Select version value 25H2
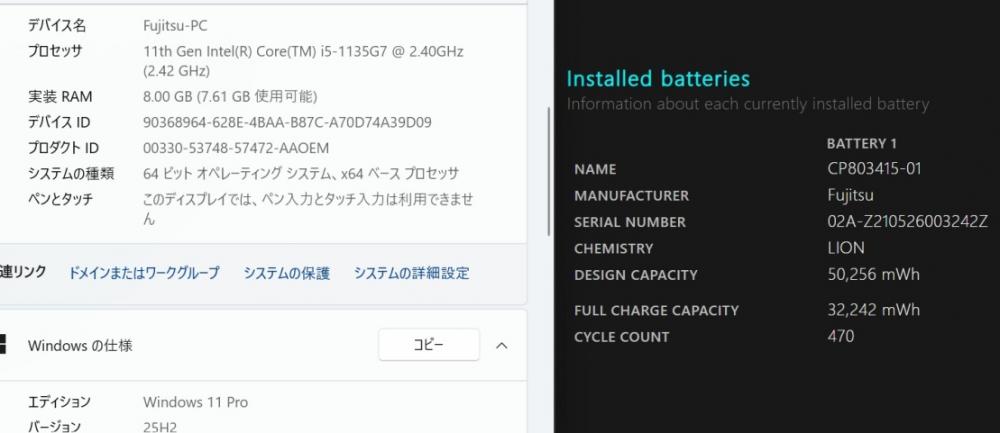The width and height of the screenshot is (1000, 433). click(160, 427)
